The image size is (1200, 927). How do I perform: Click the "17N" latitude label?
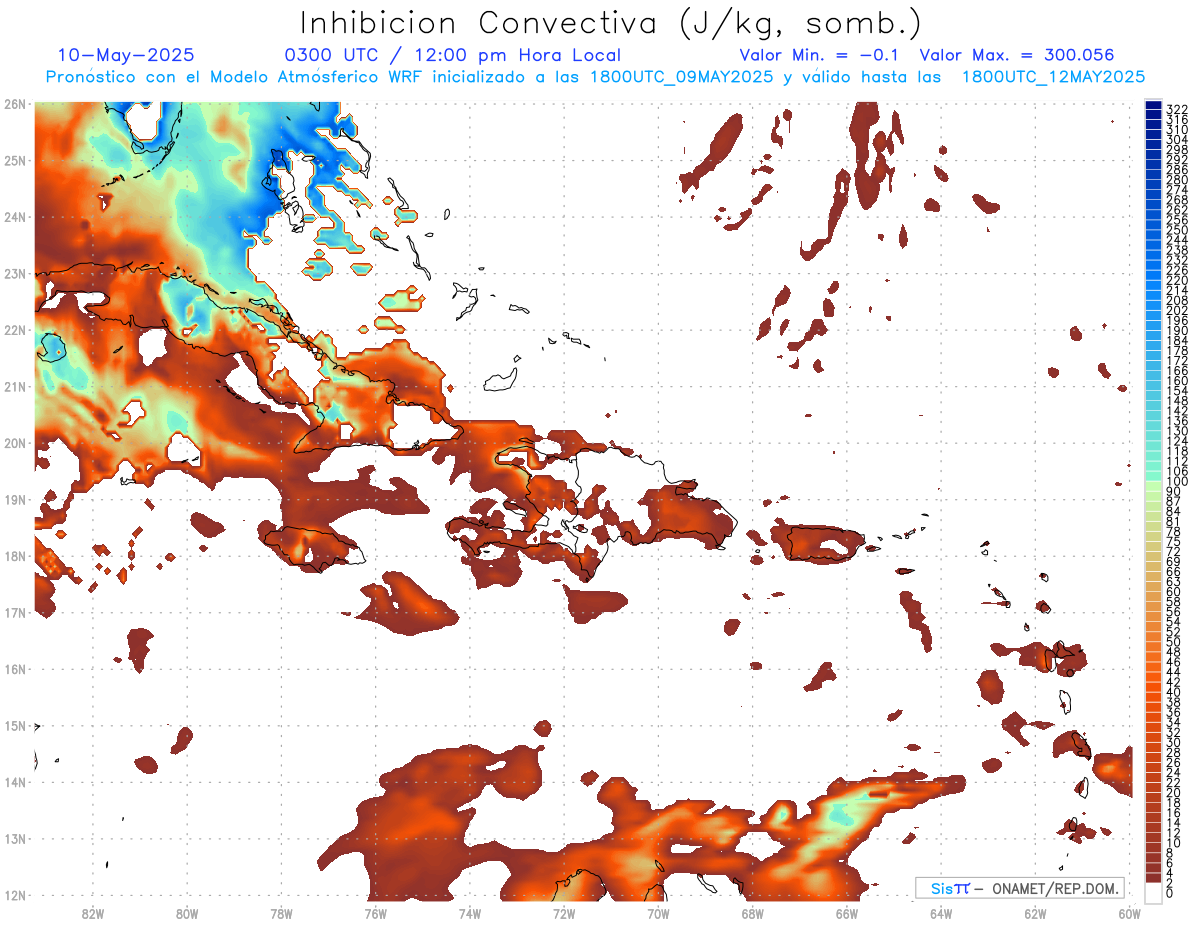point(14,613)
